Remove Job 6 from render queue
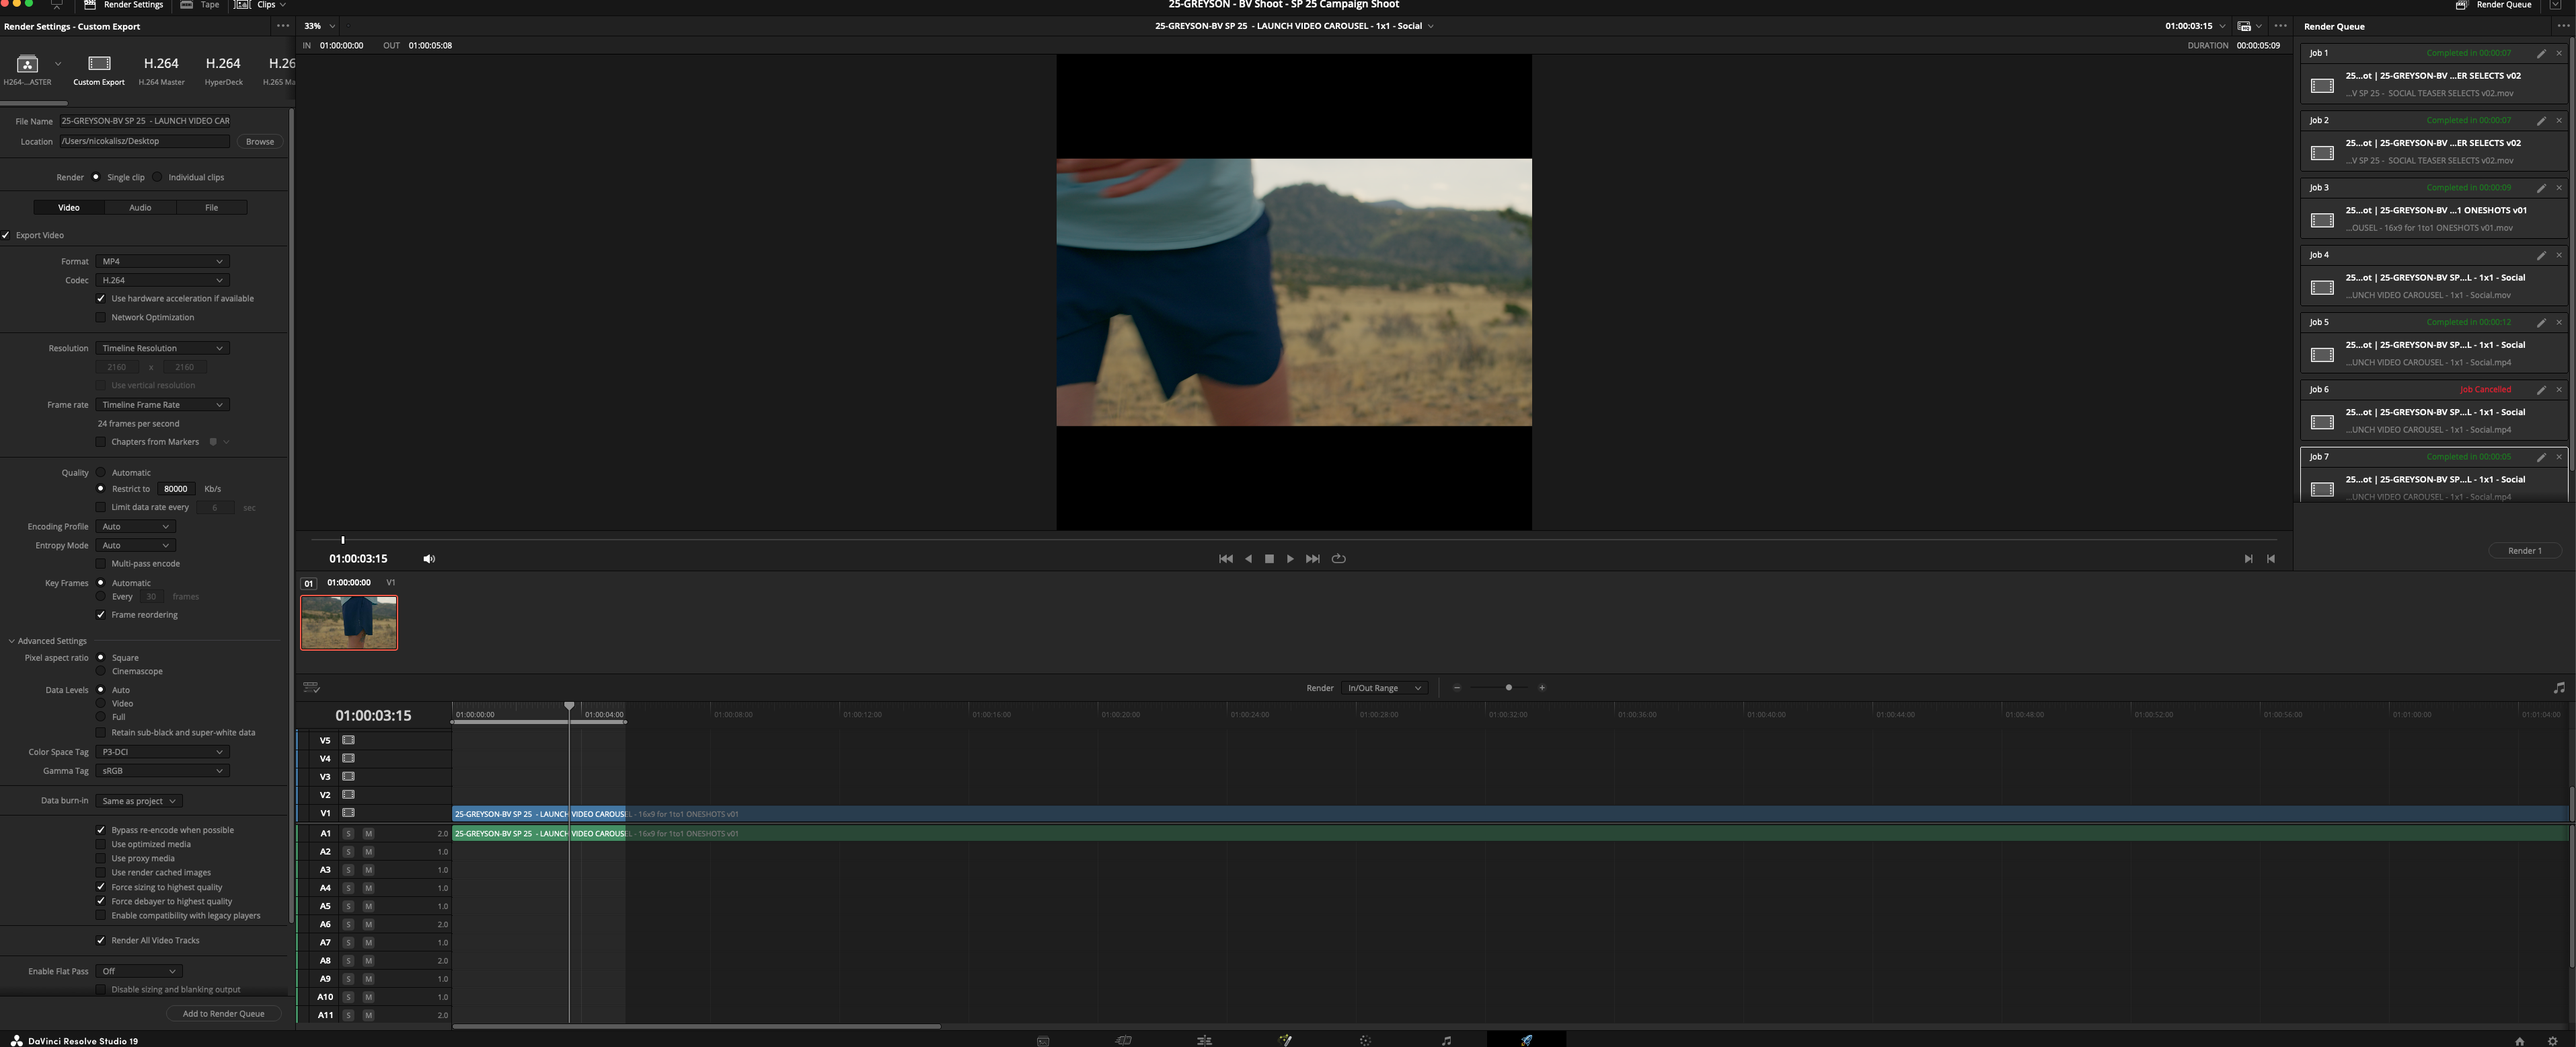This screenshot has height=1047, width=2576. click(2559, 390)
